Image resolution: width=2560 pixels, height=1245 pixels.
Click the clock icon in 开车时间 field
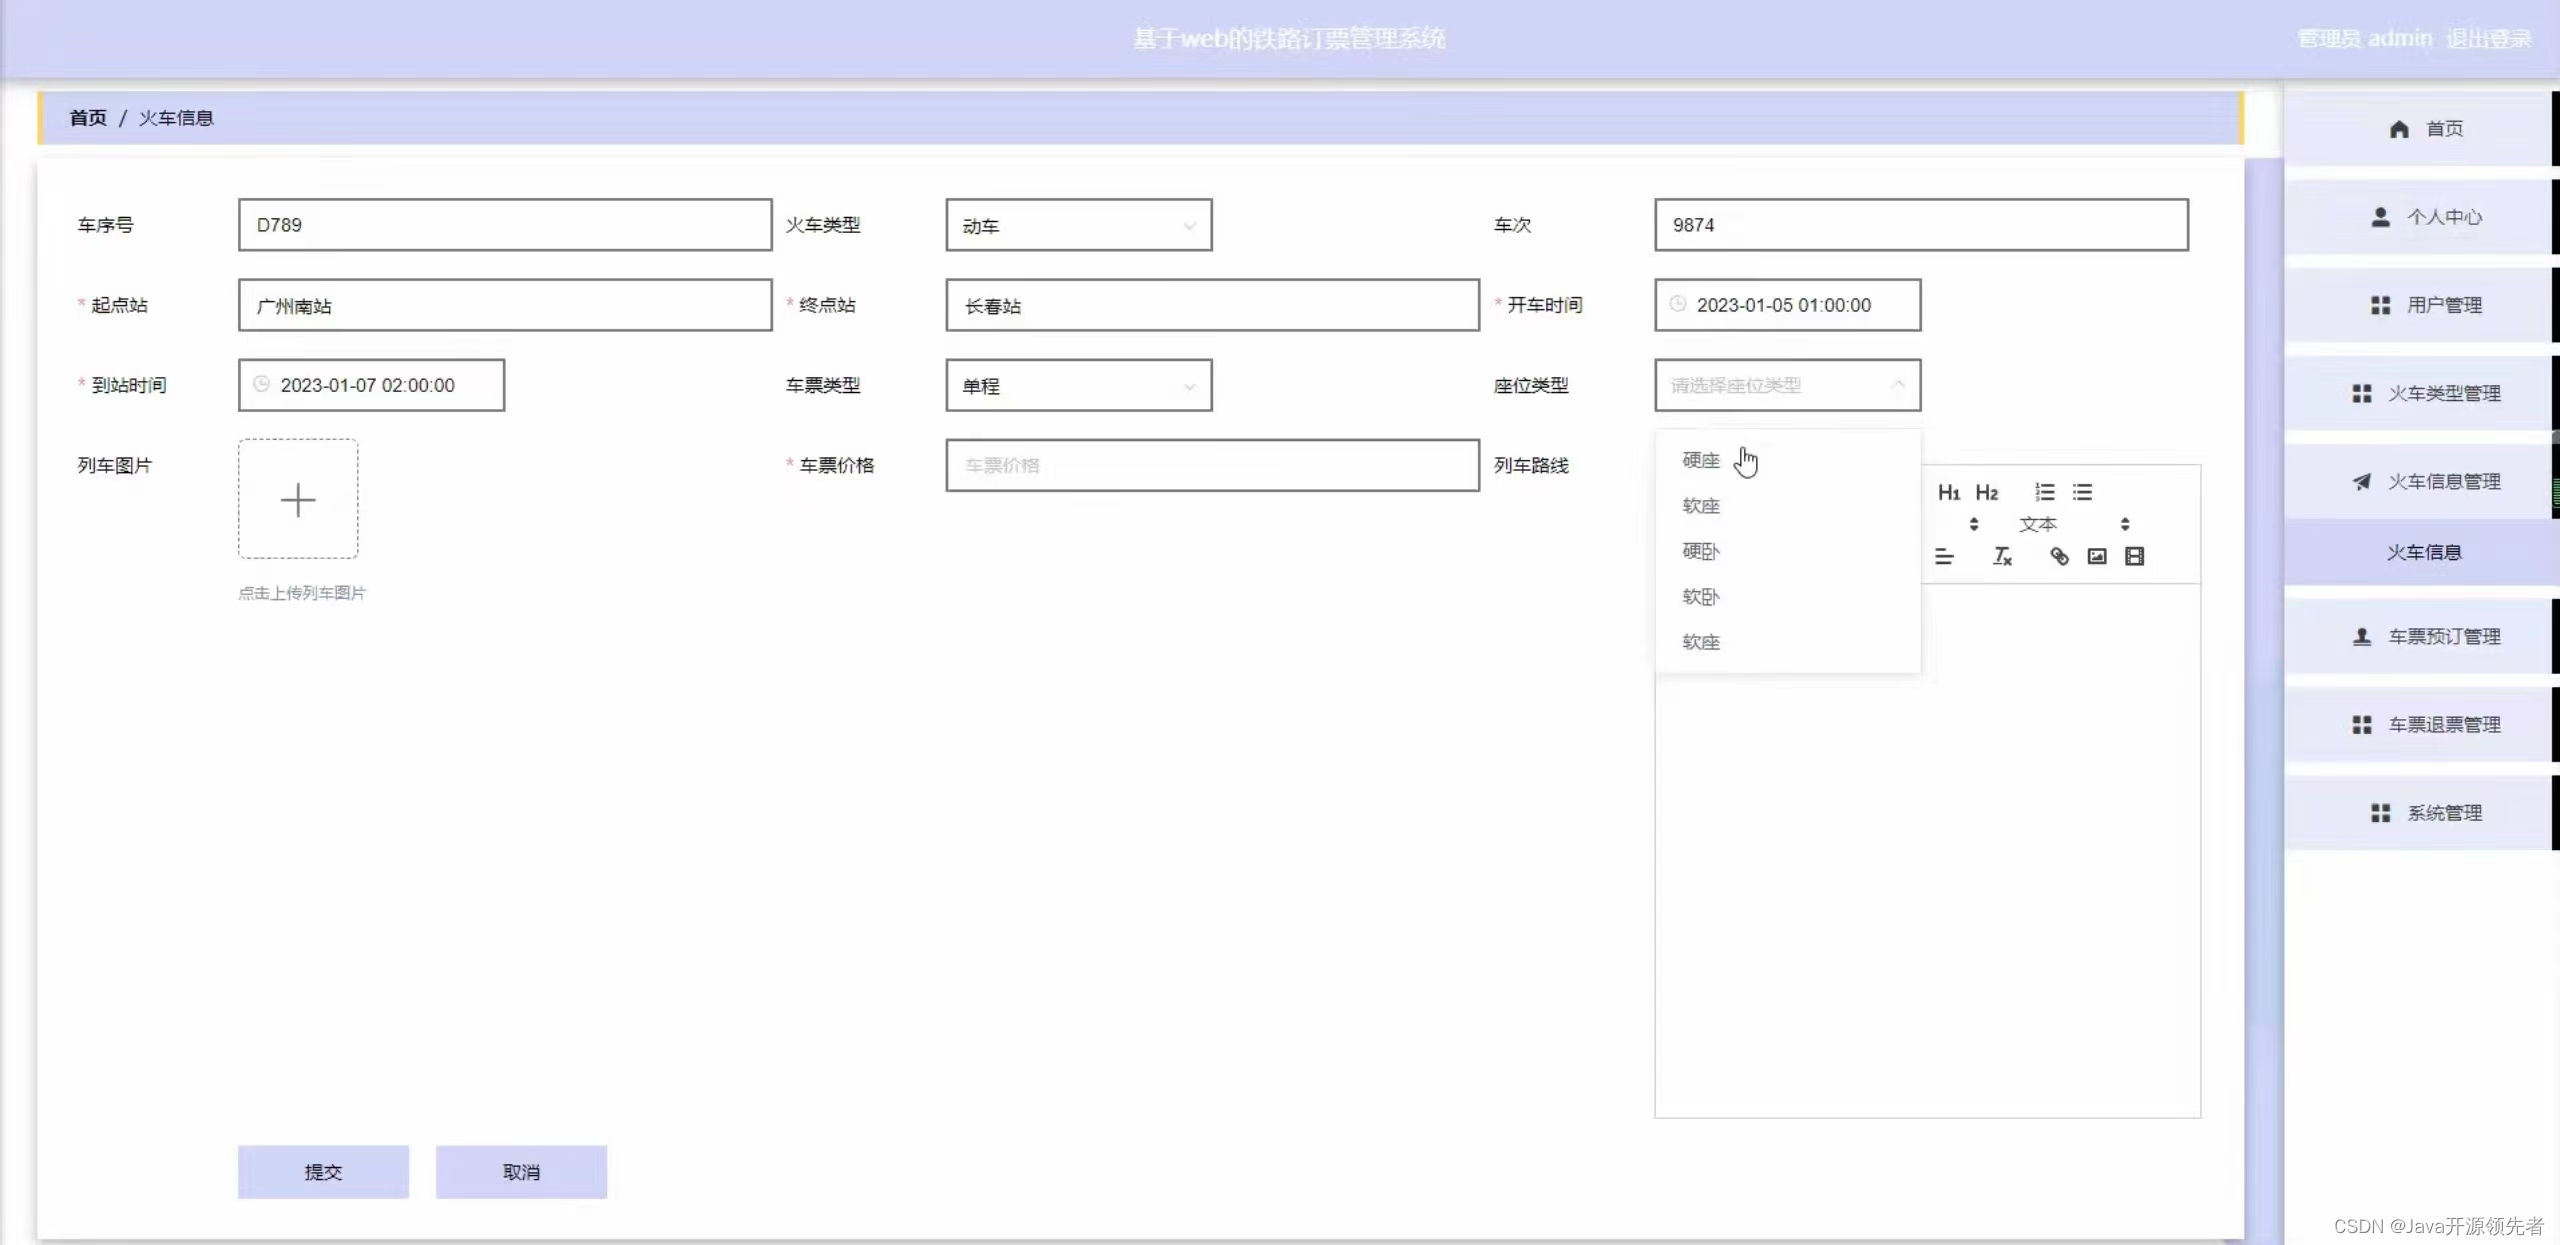1678,304
